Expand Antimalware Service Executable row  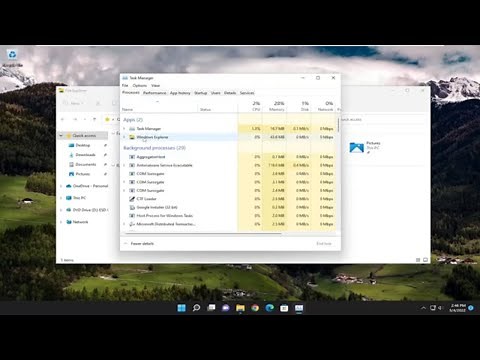(124, 165)
